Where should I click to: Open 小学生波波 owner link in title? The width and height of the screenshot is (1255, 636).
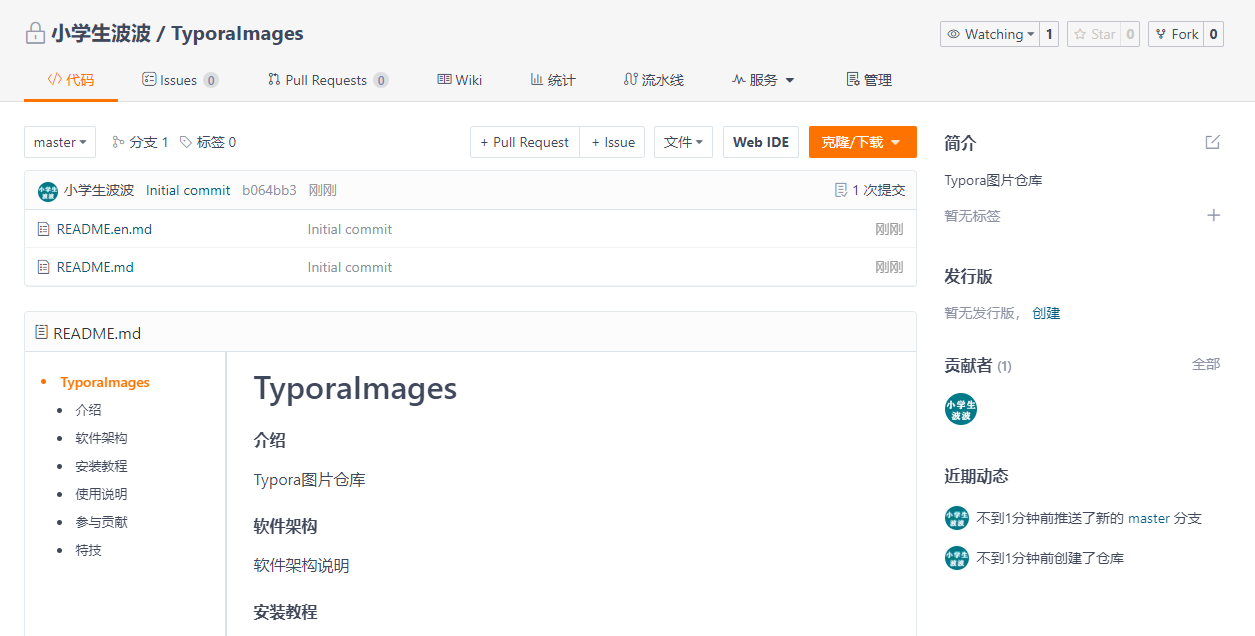click(101, 33)
